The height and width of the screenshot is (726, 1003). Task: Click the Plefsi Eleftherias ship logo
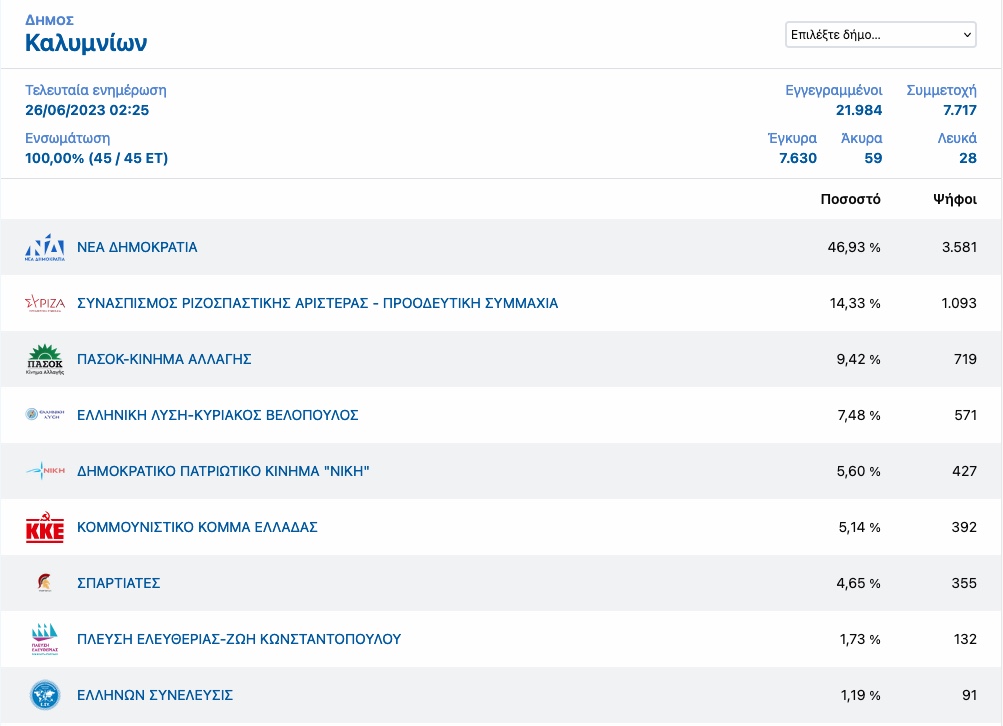point(45,639)
